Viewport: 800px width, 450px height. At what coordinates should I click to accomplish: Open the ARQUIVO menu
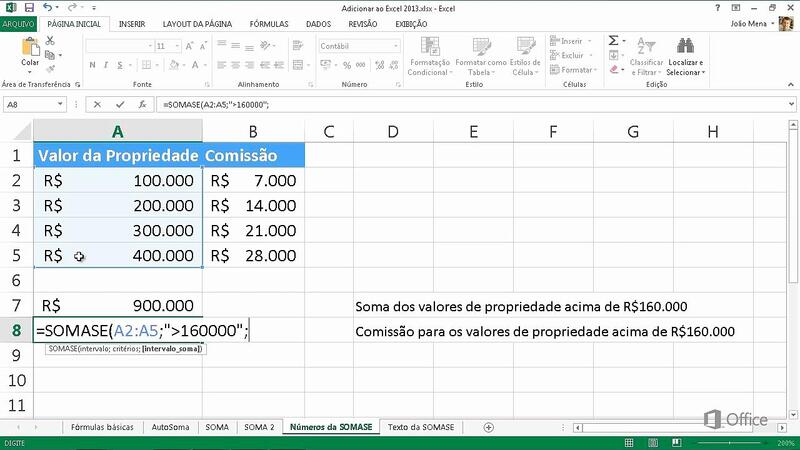pos(19,22)
